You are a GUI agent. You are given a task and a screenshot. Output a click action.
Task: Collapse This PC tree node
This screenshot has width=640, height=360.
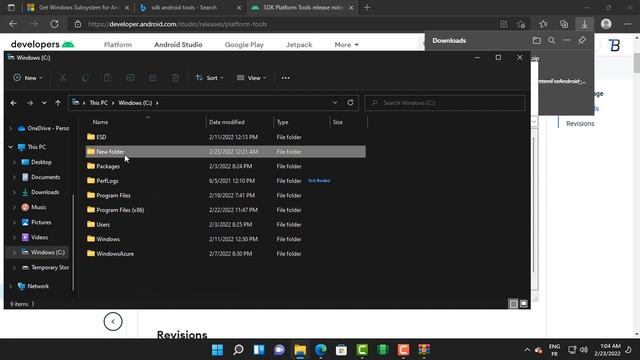pos(11,147)
